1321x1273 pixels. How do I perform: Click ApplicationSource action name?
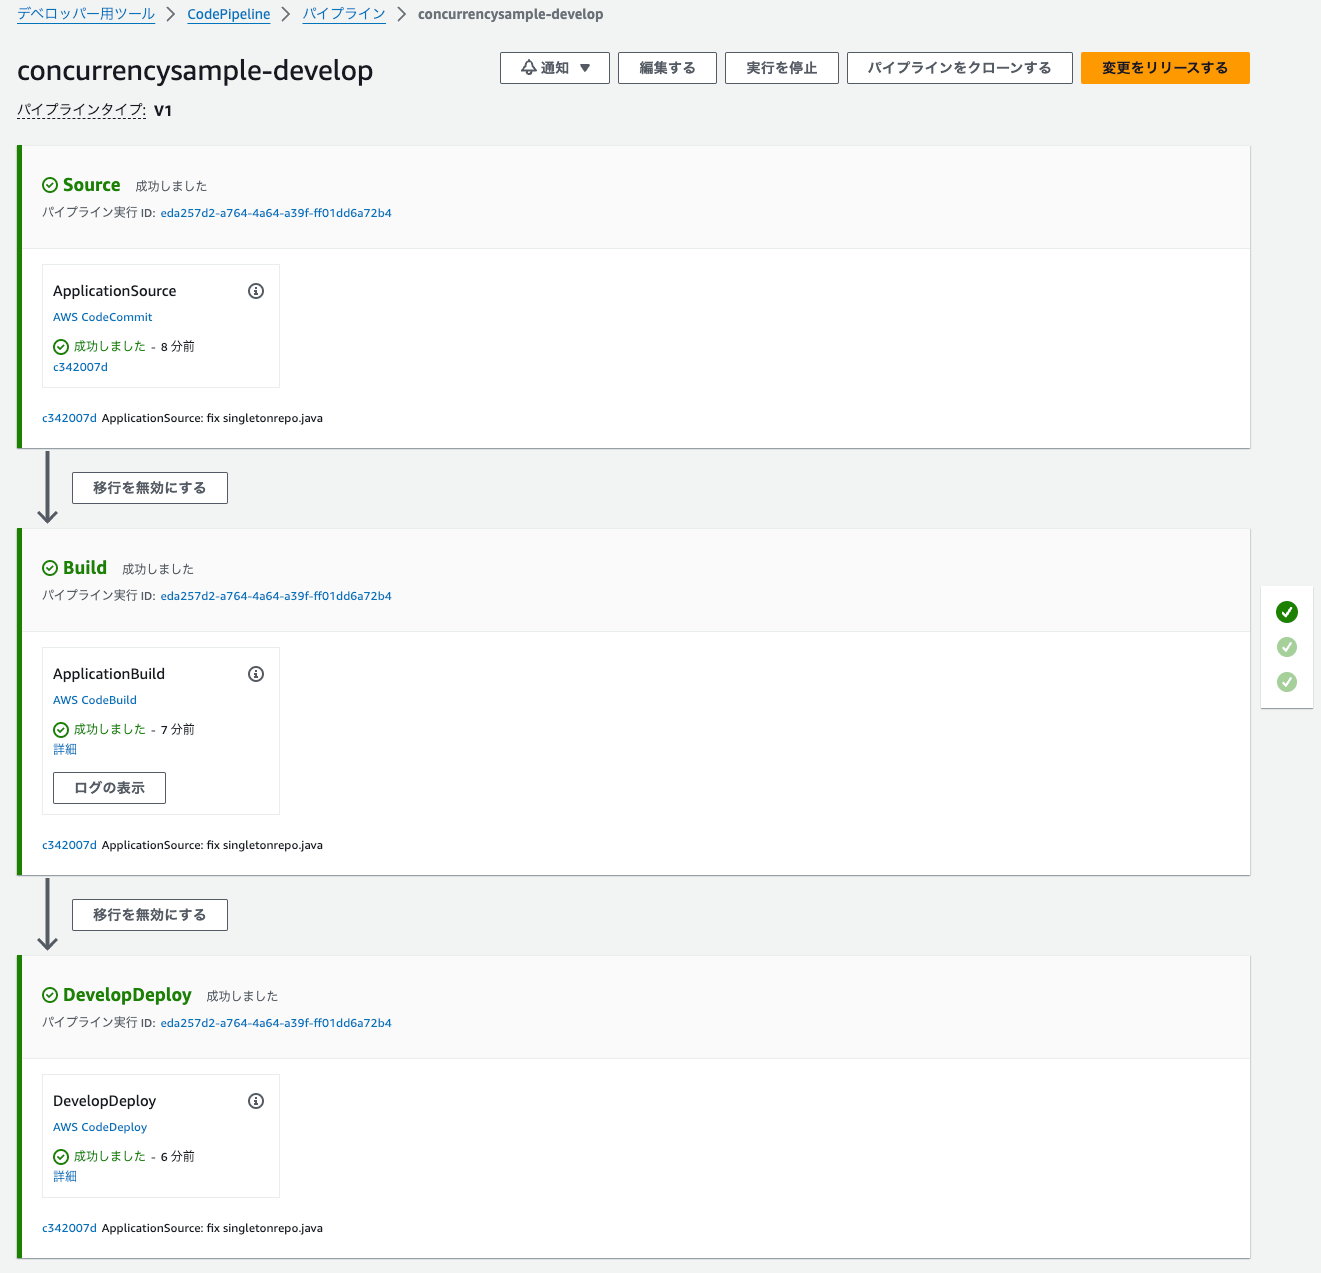click(115, 291)
